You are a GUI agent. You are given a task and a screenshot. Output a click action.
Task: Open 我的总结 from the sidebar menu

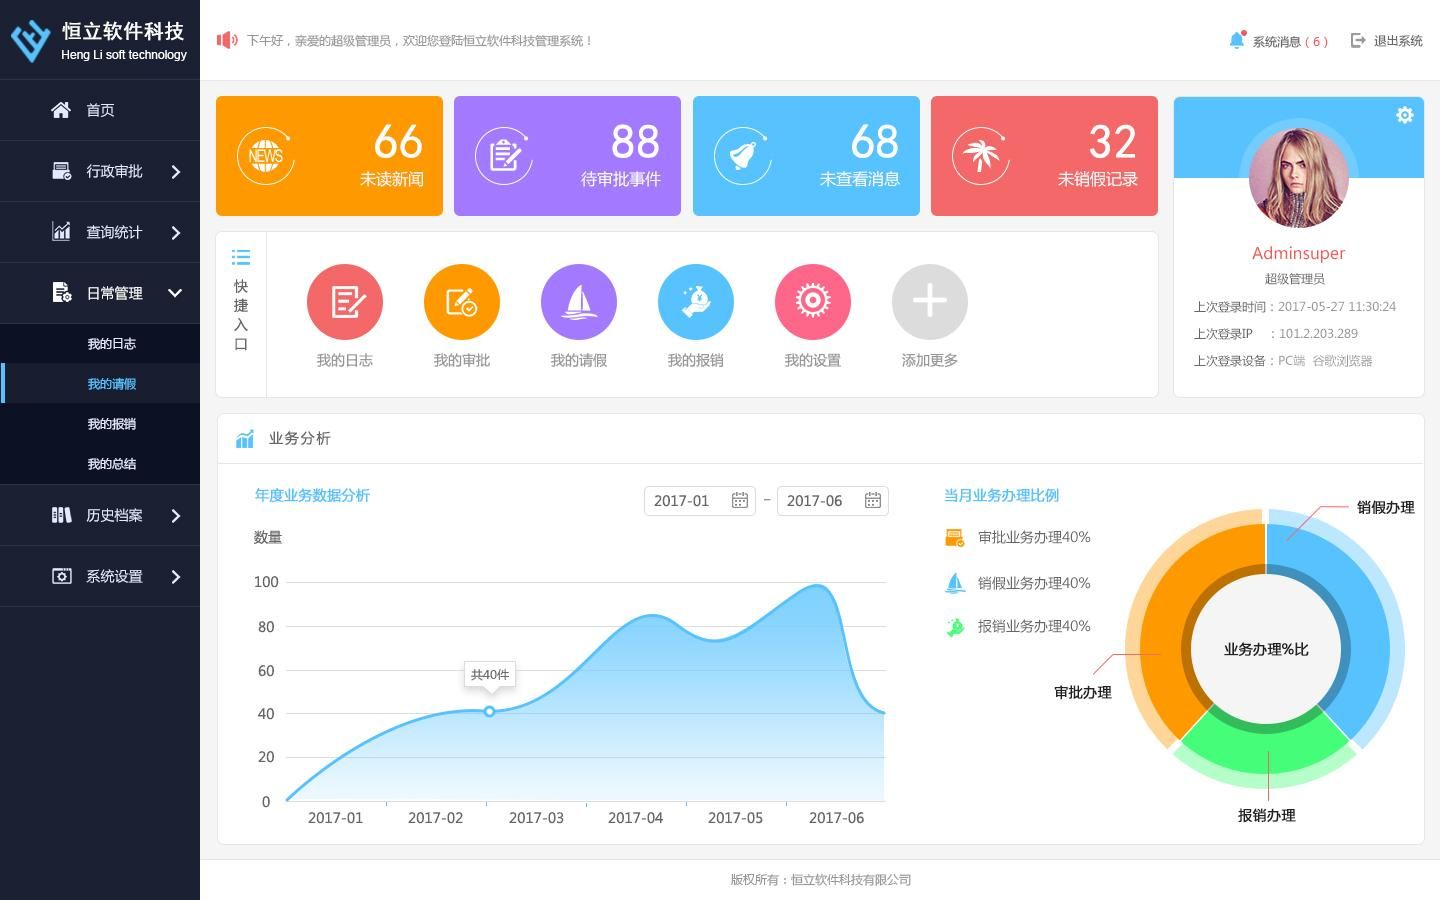pyautogui.click(x=112, y=463)
